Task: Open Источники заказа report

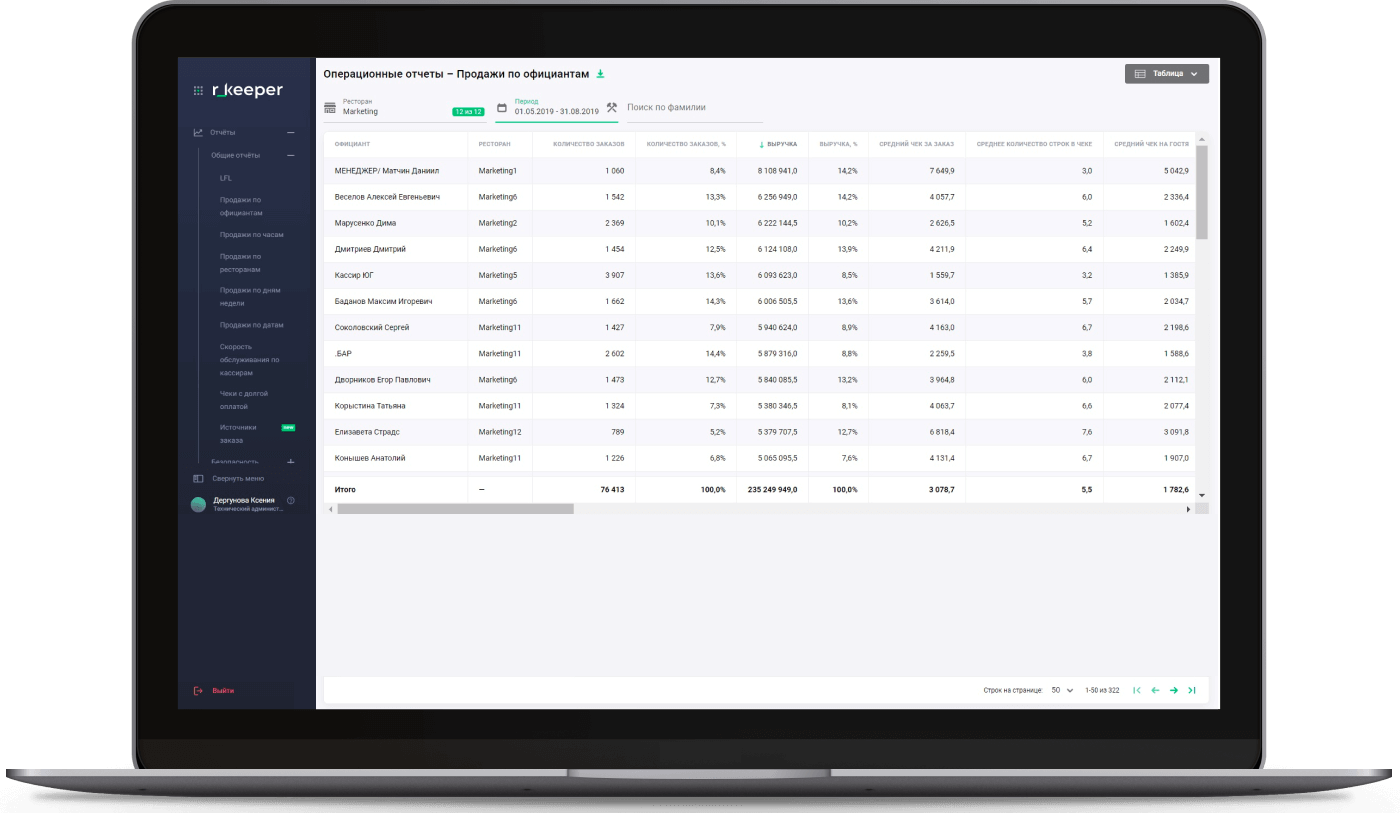Action: point(239,434)
